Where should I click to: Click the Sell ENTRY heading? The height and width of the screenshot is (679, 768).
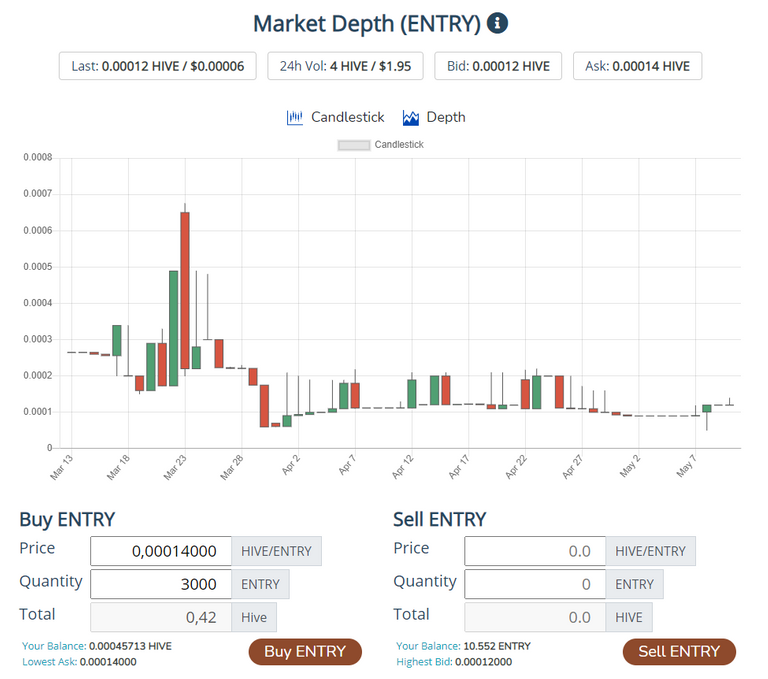[440, 519]
